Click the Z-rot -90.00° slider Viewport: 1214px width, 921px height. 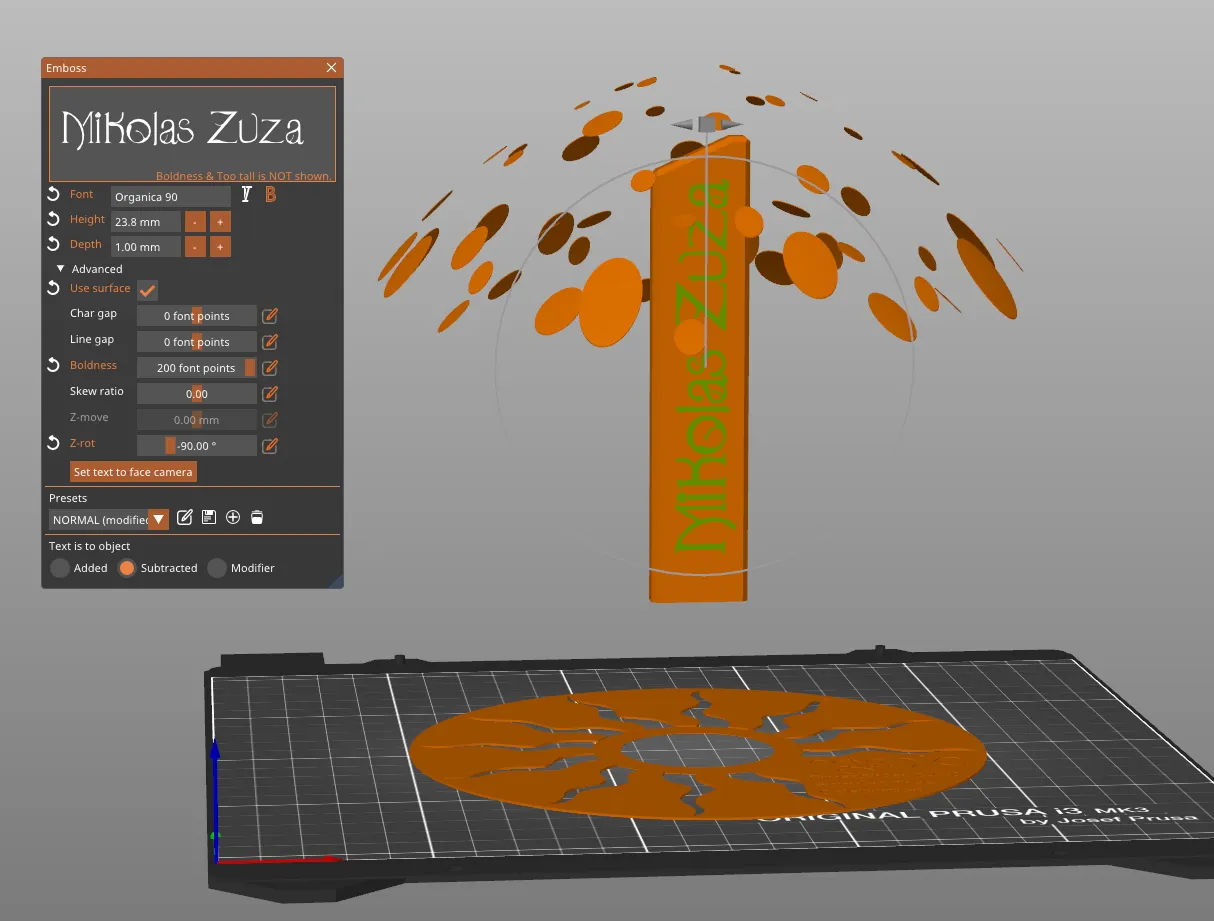click(197, 446)
